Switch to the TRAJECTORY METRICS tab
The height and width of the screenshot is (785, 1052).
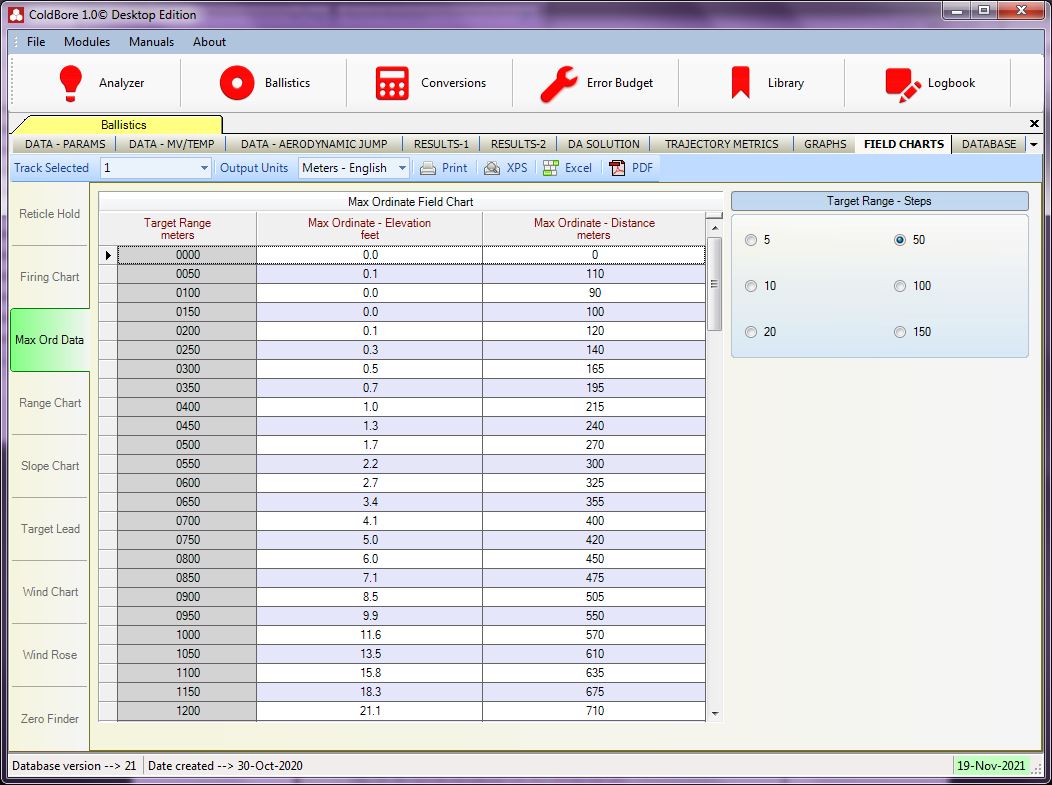click(x=722, y=144)
